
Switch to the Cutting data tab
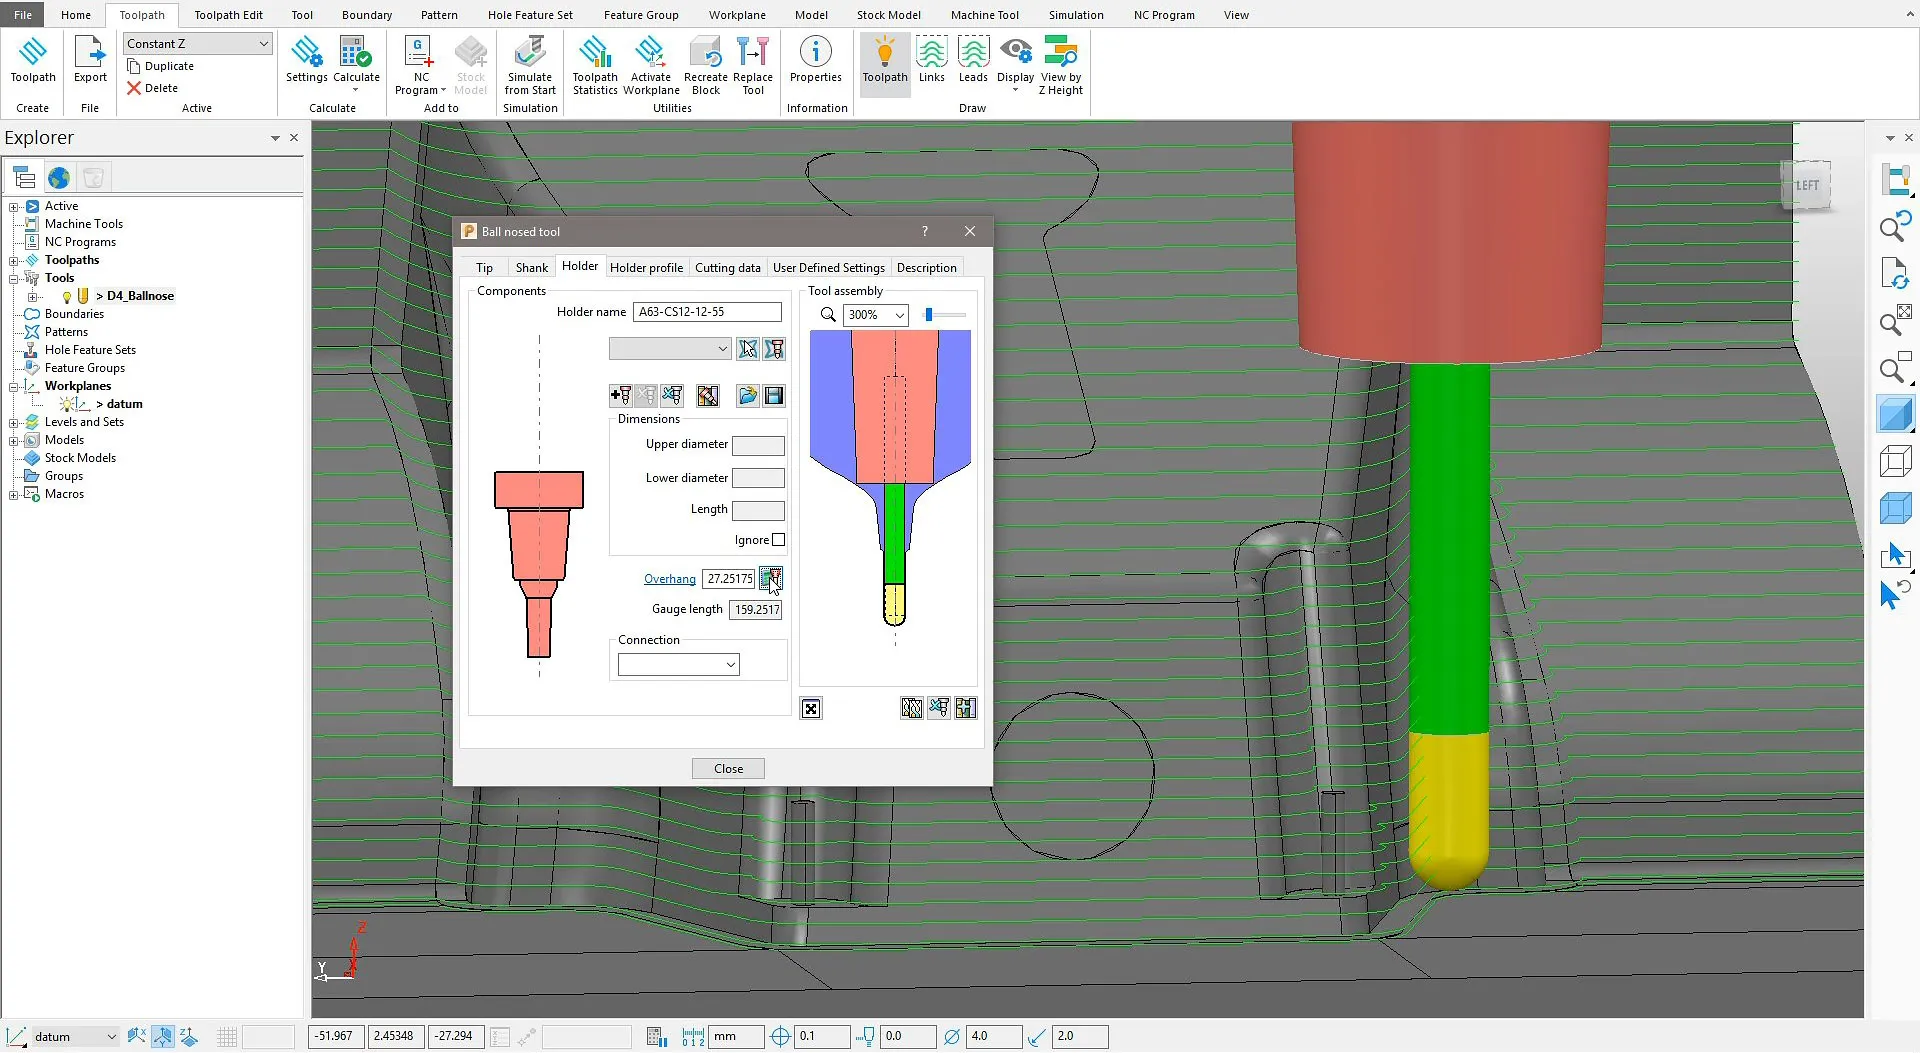(727, 267)
